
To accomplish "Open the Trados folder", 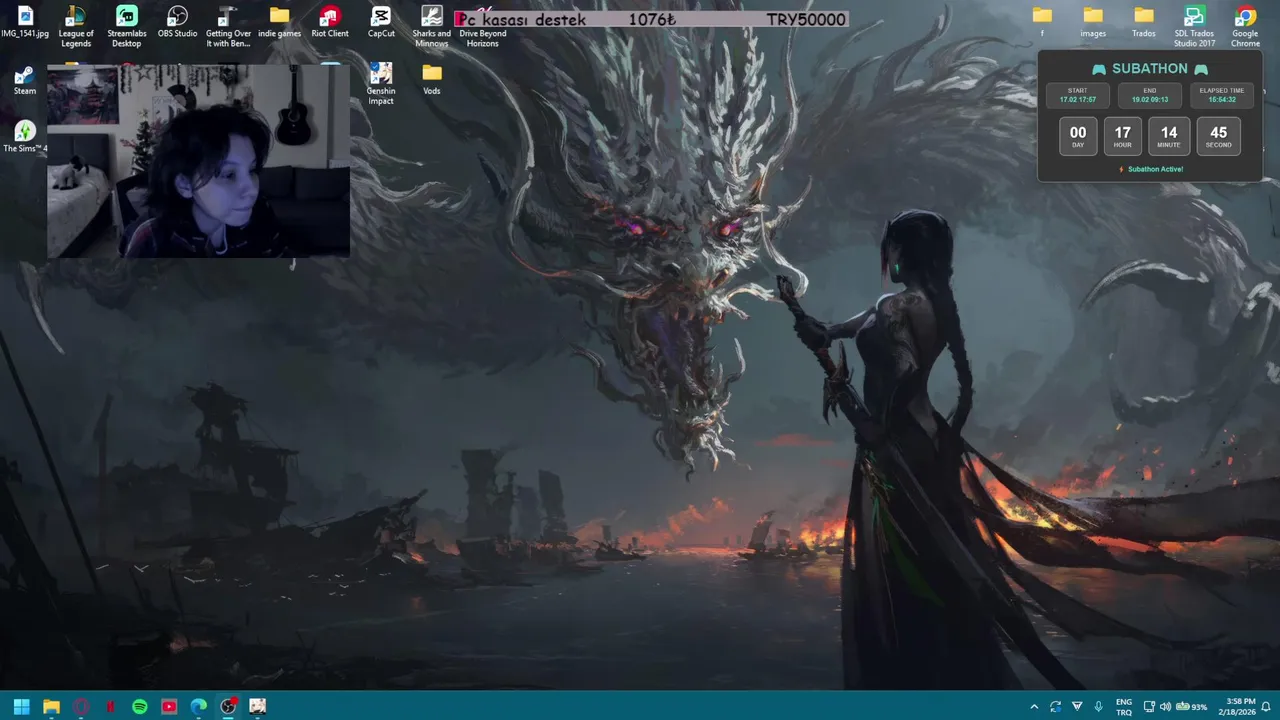I will click(1144, 24).
